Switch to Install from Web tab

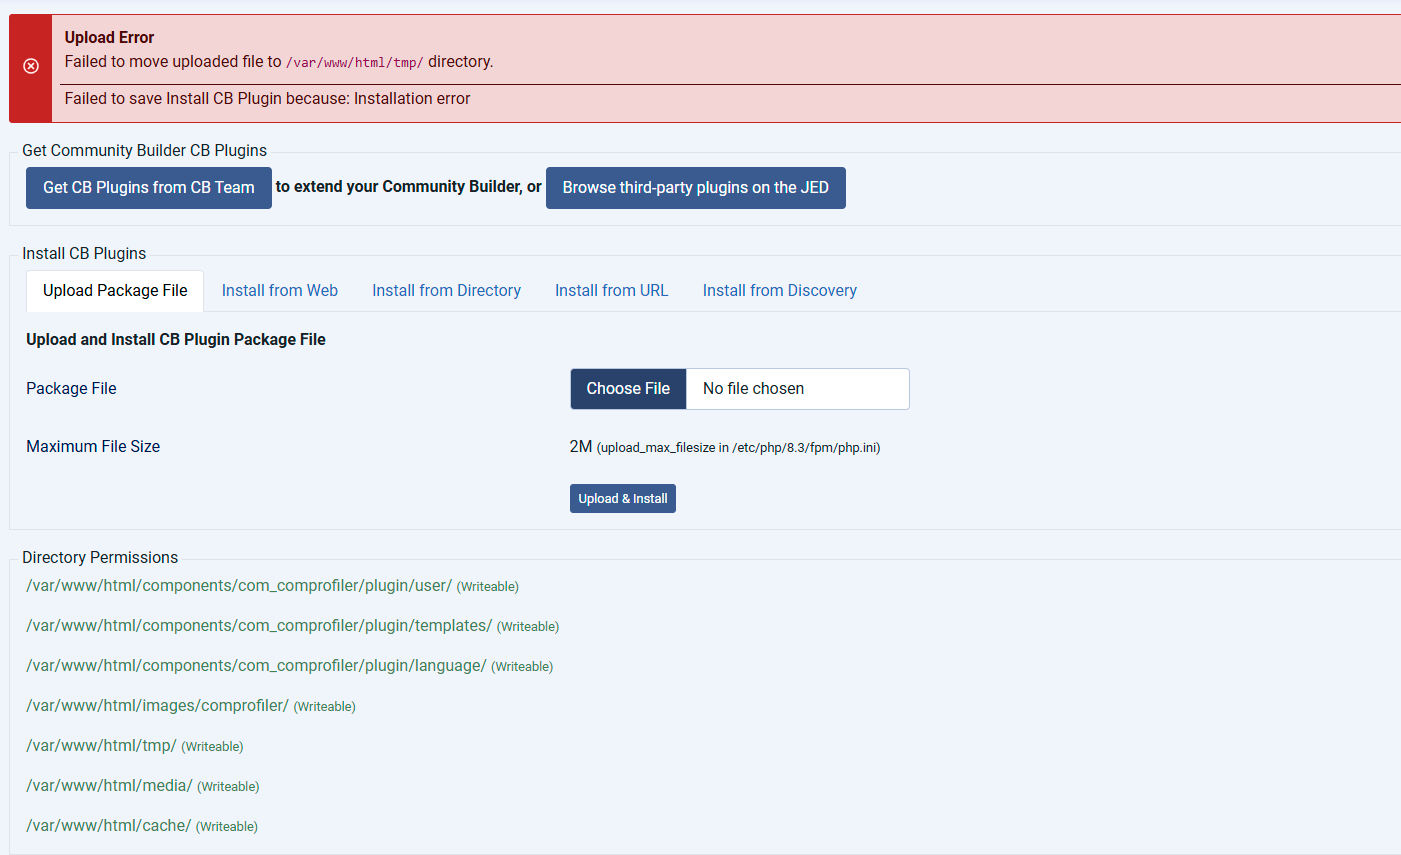pyautogui.click(x=280, y=291)
